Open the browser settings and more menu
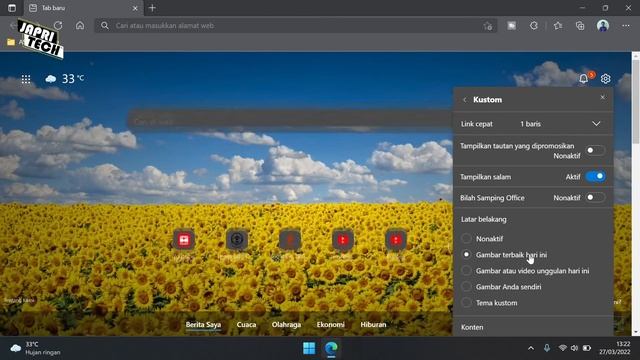Viewport: 640px width, 360px height. pyautogui.click(x=626, y=26)
